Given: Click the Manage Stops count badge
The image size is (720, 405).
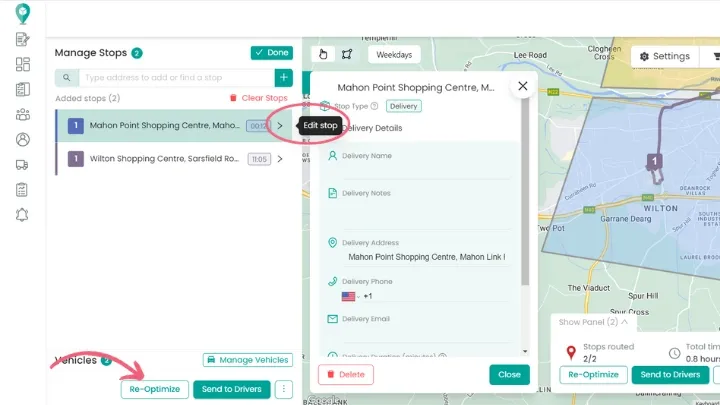Looking at the screenshot, I should (x=137, y=53).
